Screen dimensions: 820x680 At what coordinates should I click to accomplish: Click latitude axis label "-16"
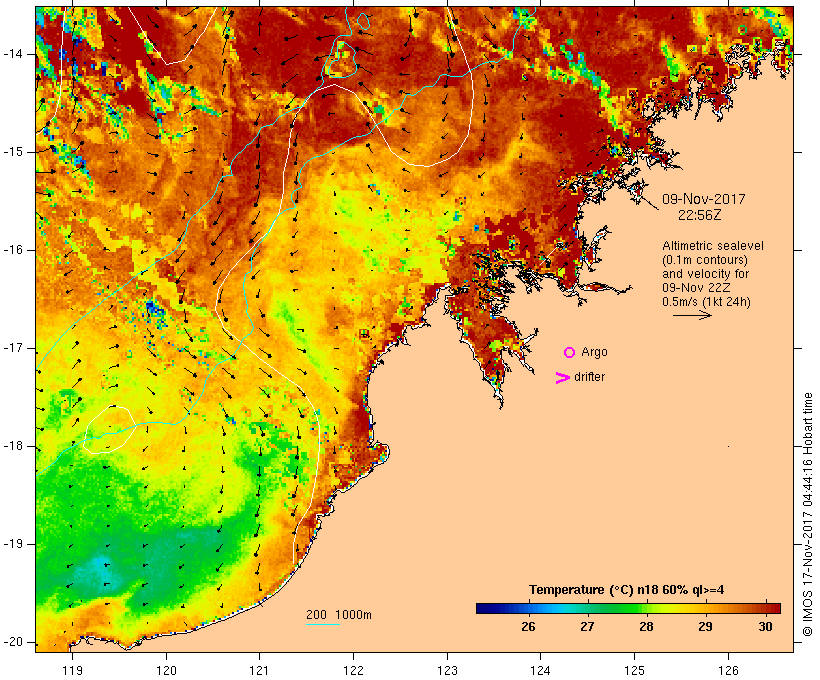[13, 250]
